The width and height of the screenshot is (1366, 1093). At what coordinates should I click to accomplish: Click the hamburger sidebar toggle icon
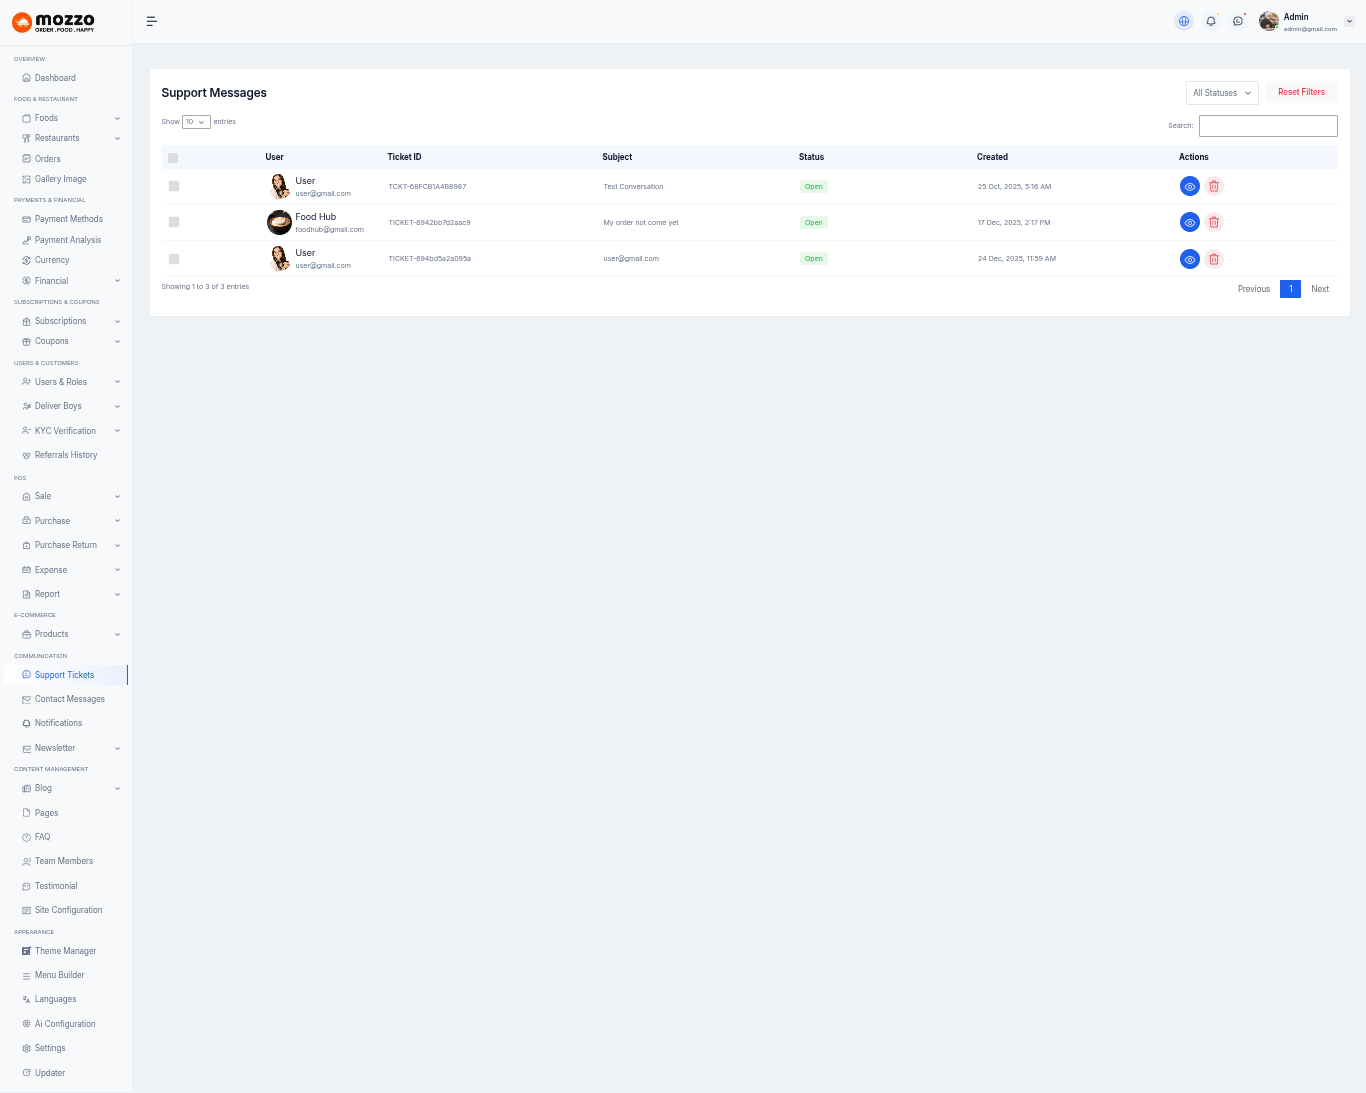click(x=152, y=21)
